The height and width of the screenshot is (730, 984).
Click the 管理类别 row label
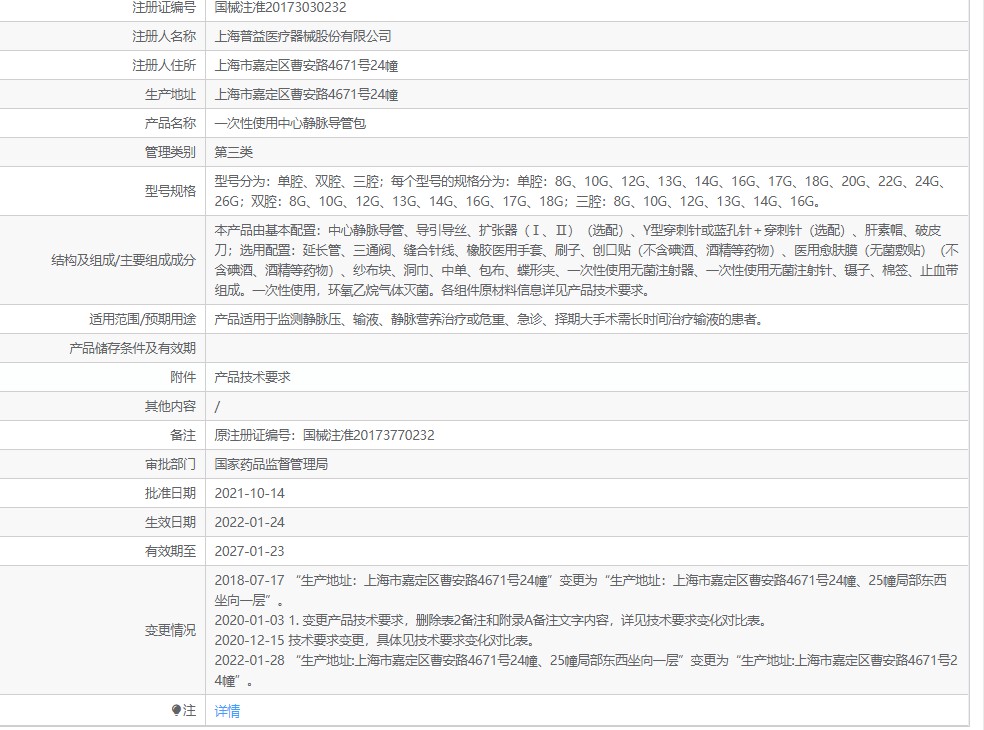[170, 152]
